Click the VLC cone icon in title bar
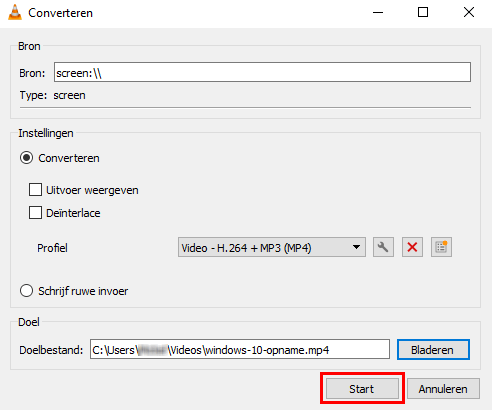 tap(15, 13)
